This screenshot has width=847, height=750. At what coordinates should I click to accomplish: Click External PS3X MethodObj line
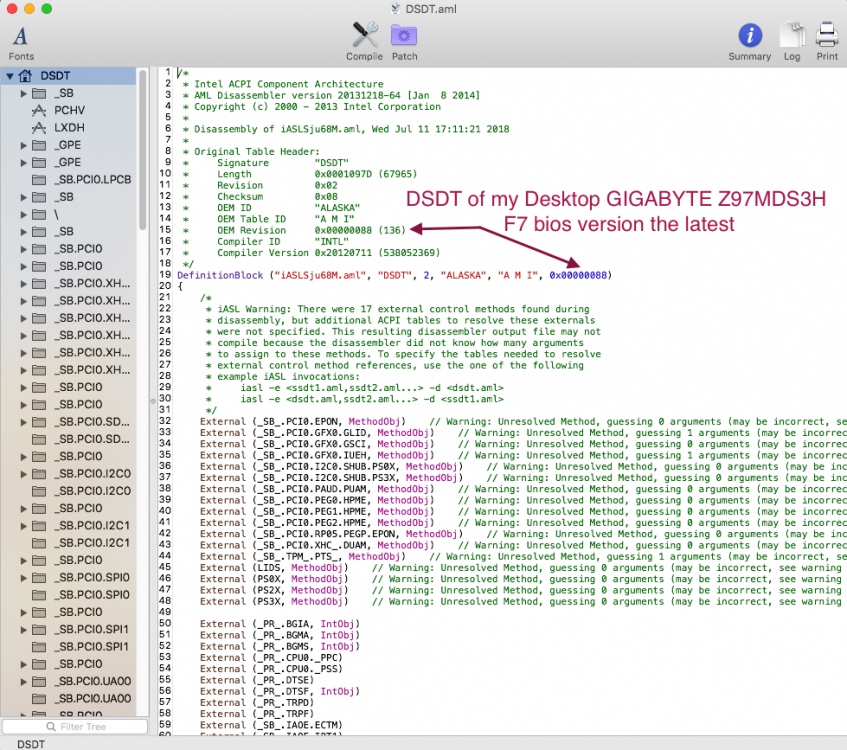[274, 601]
